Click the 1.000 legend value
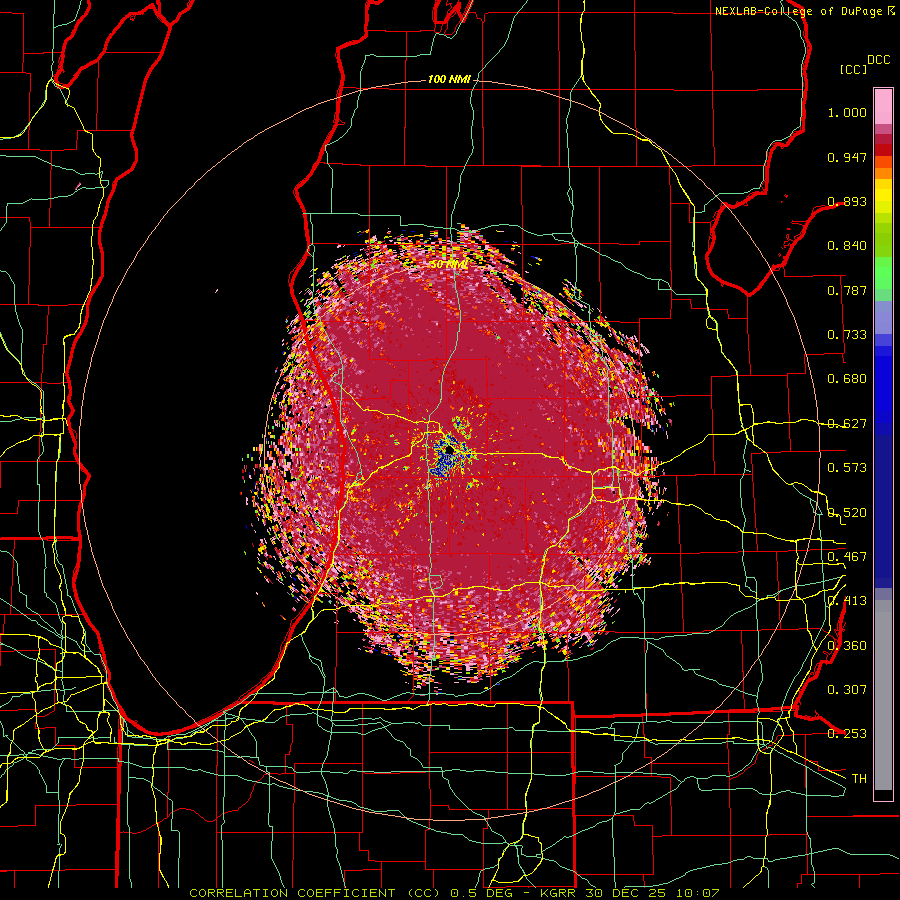Screen dimensions: 900x900 point(847,112)
